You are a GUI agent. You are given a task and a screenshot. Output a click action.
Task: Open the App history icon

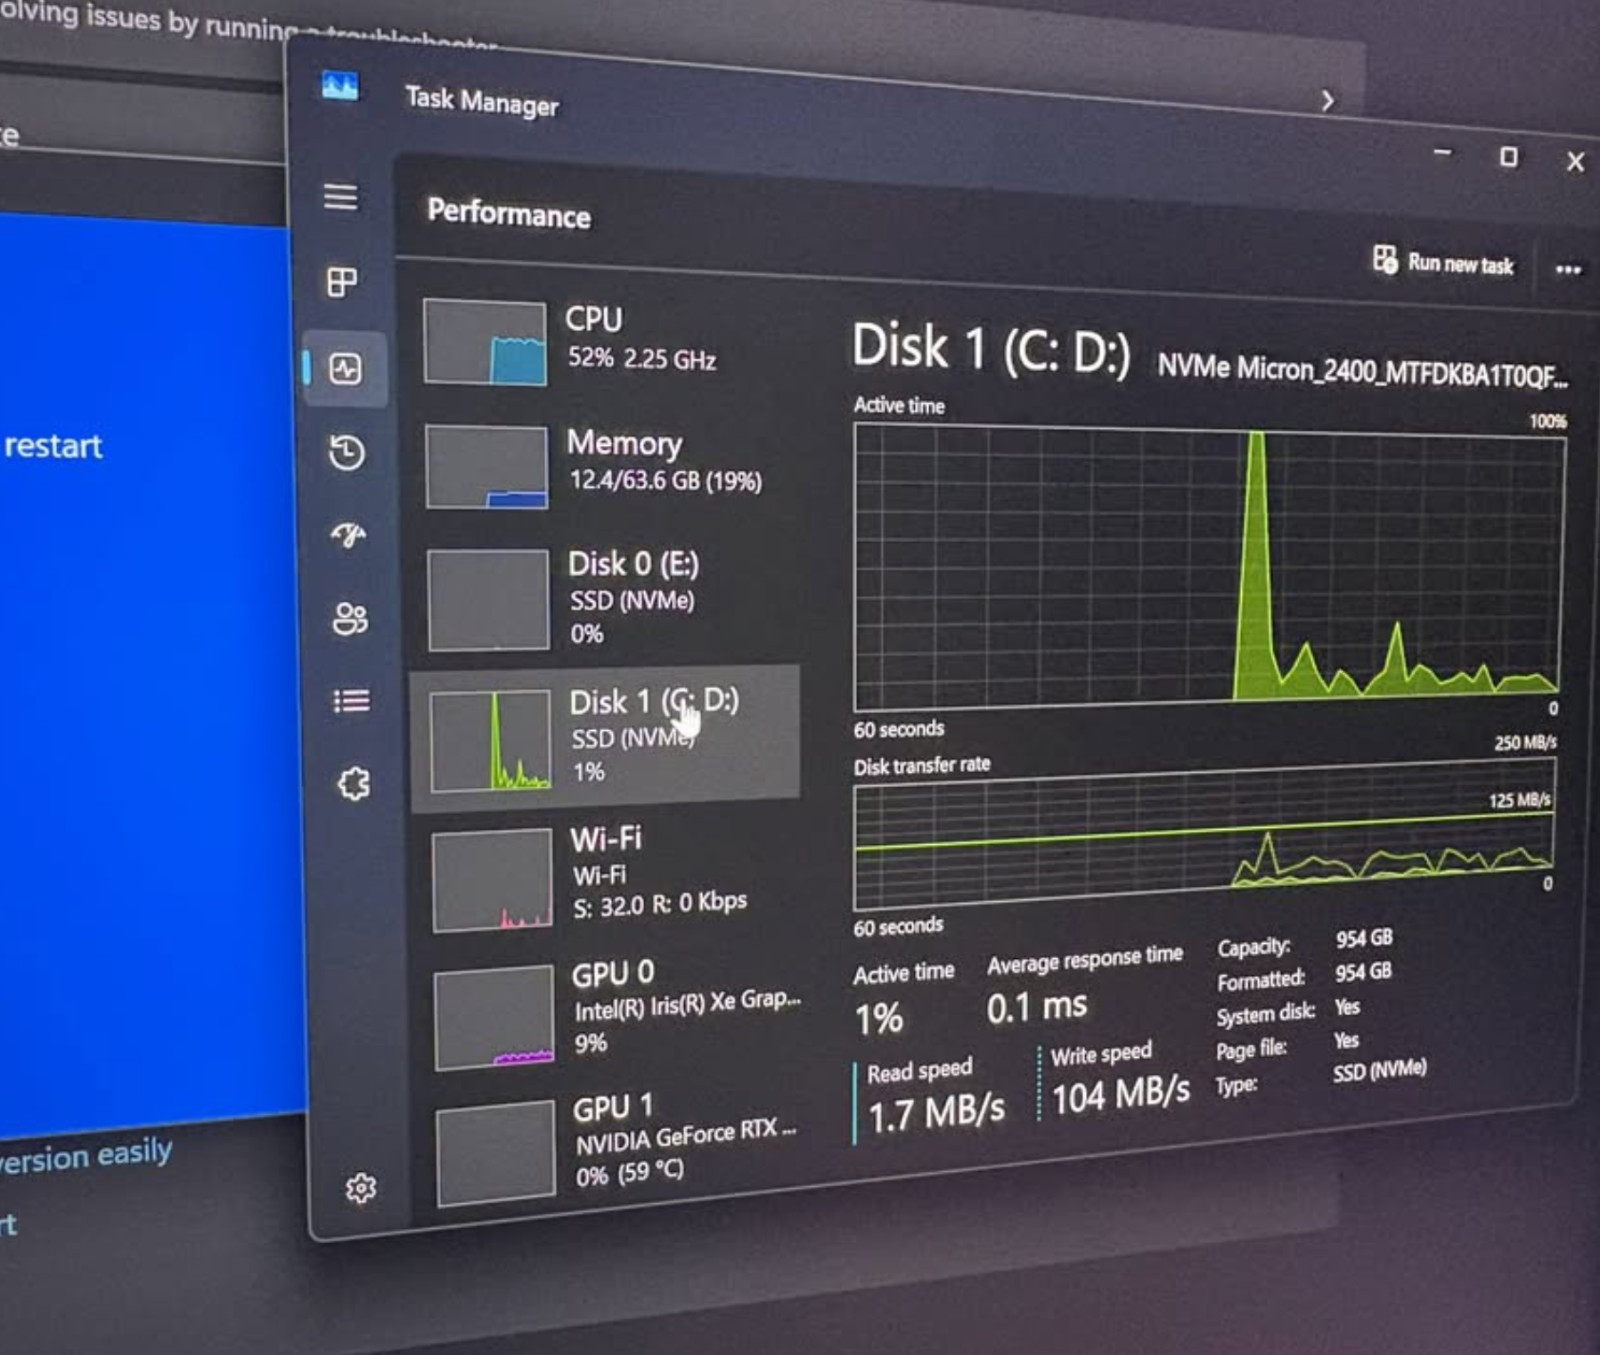(x=346, y=452)
